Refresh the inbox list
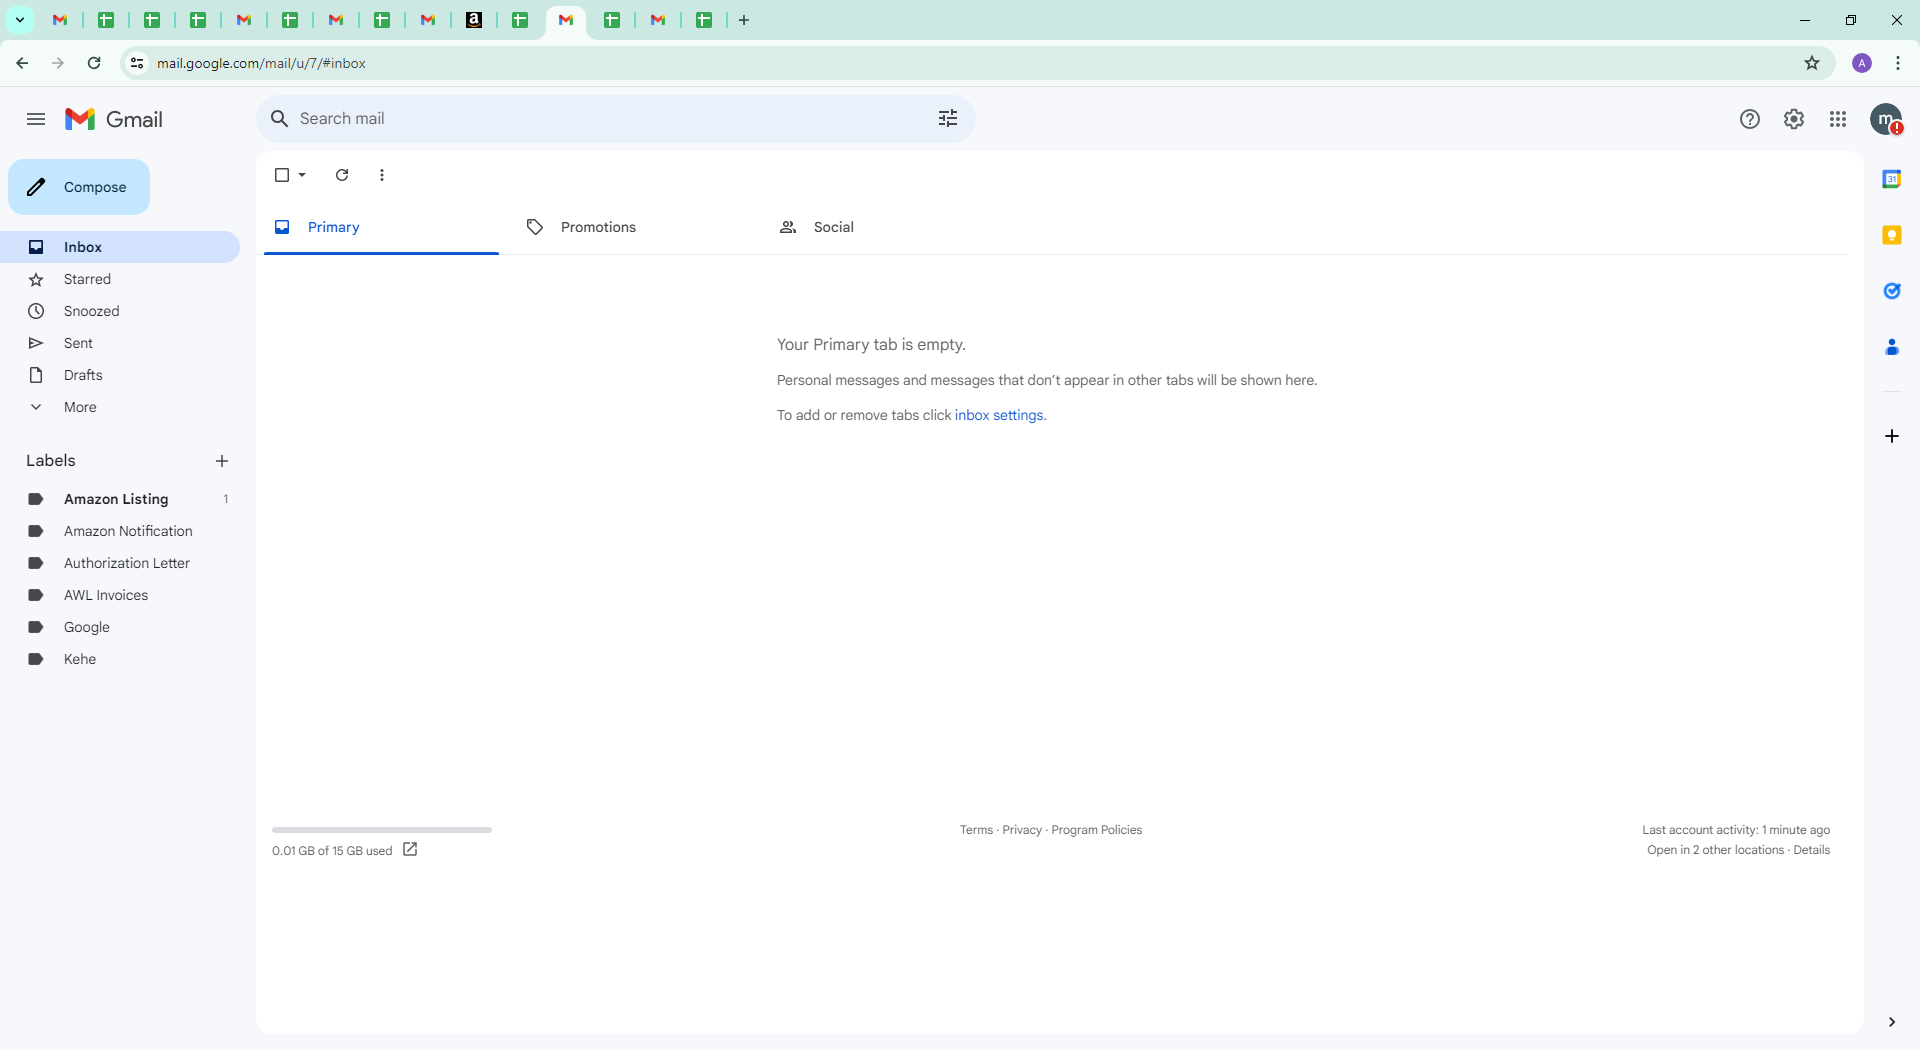 (x=342, y=175)
